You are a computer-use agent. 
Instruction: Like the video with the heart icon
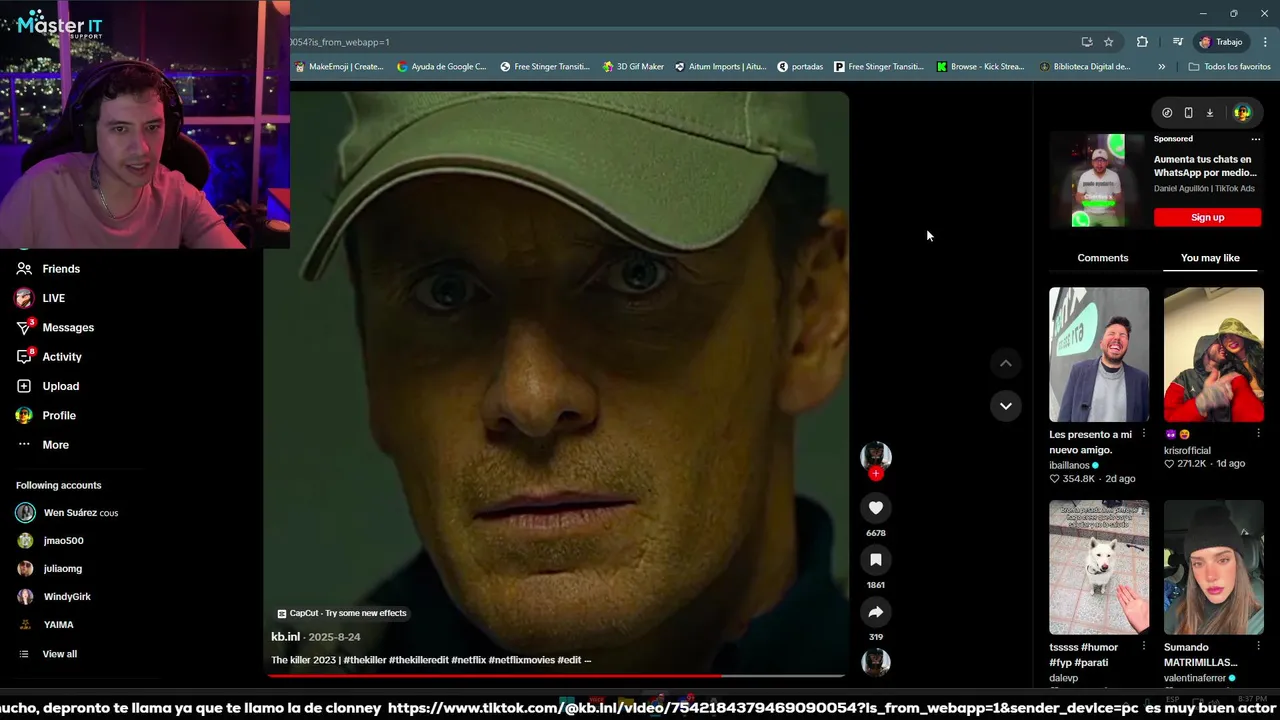[x=876, y=508]
